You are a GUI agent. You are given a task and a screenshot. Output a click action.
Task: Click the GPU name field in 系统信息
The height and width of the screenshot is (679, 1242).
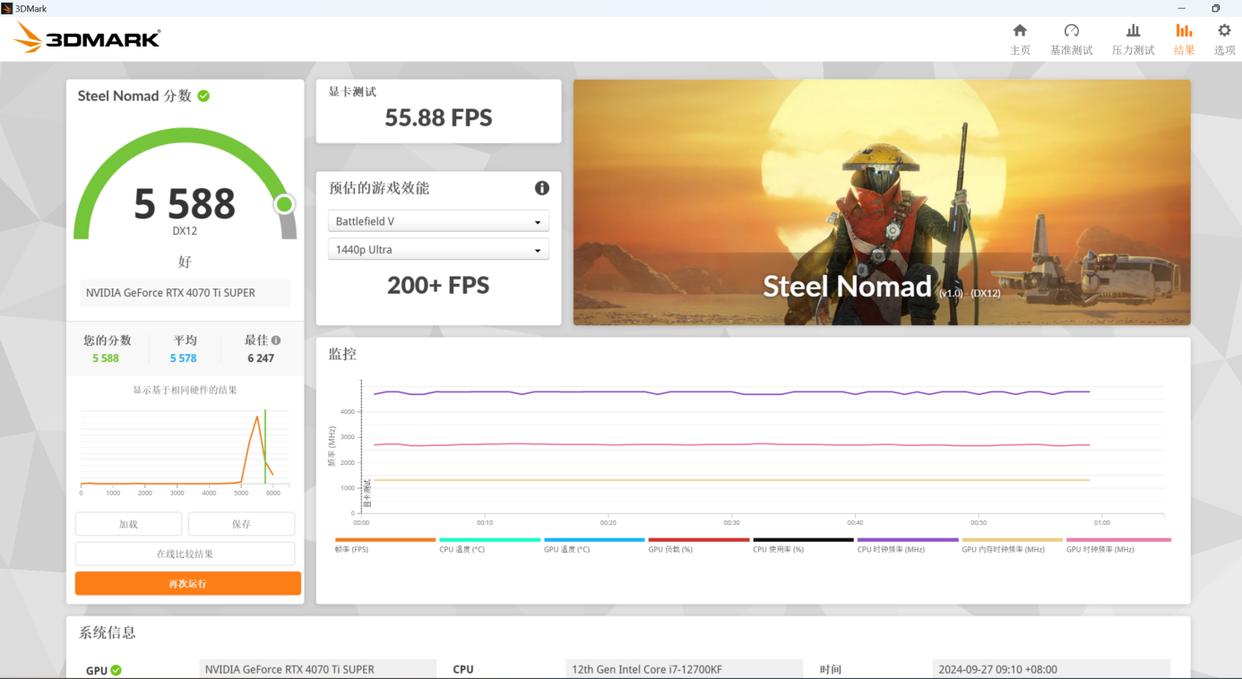click(x=318, y=670)
